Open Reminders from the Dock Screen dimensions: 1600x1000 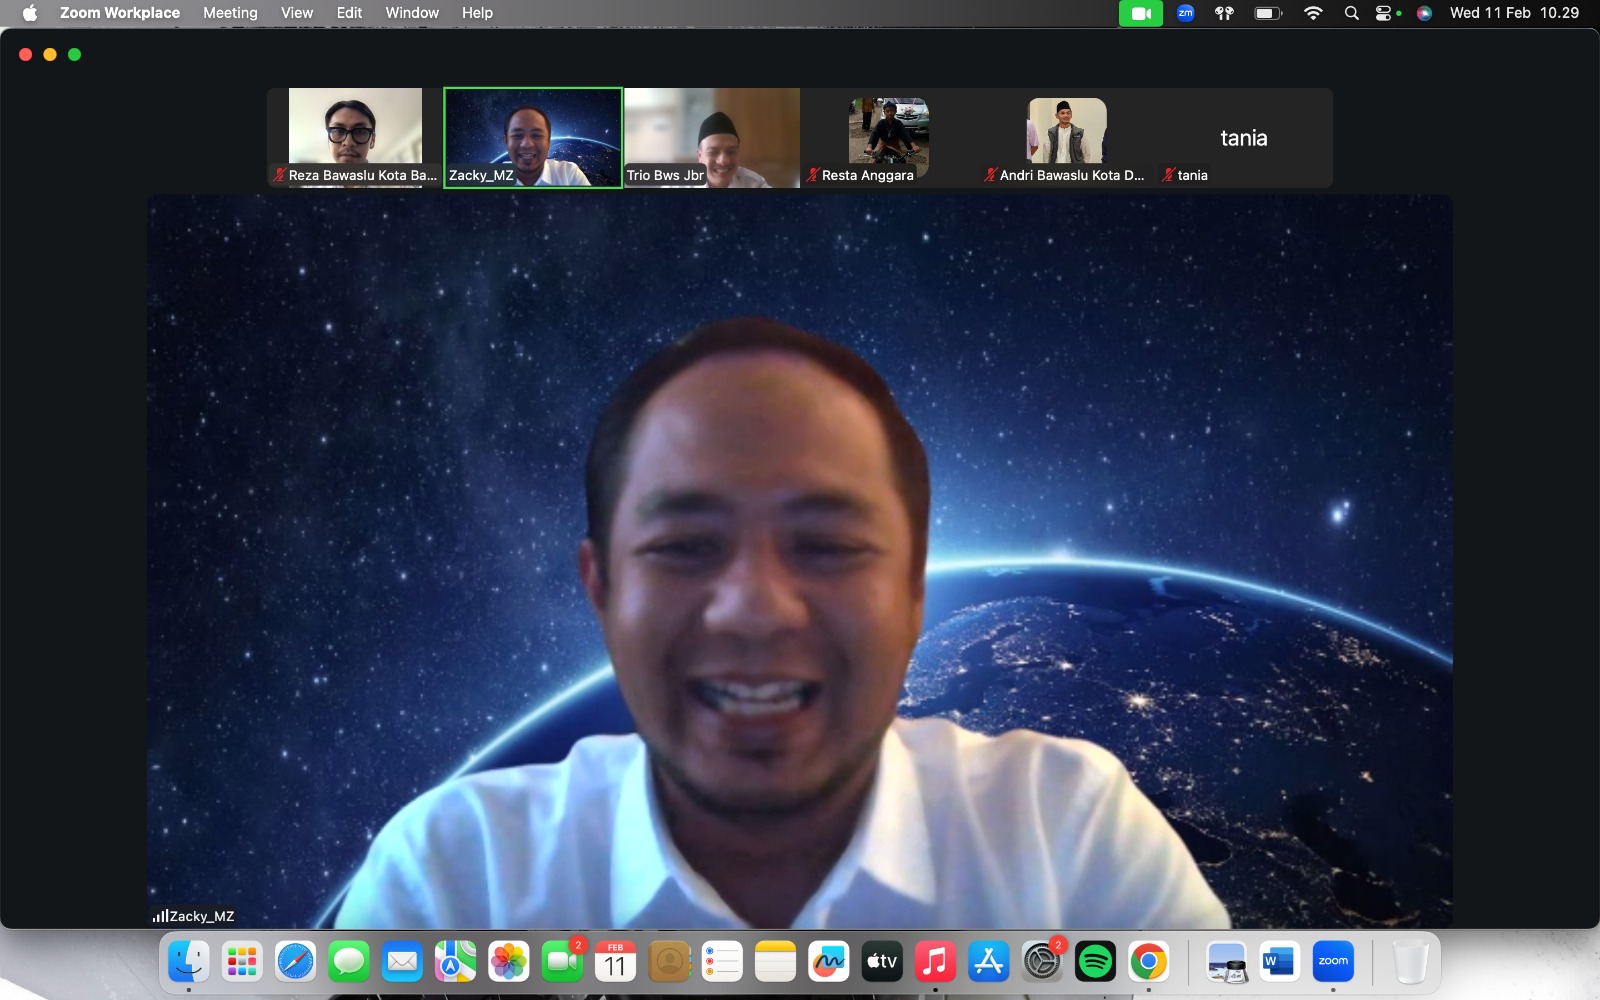[x=722, y=962]
